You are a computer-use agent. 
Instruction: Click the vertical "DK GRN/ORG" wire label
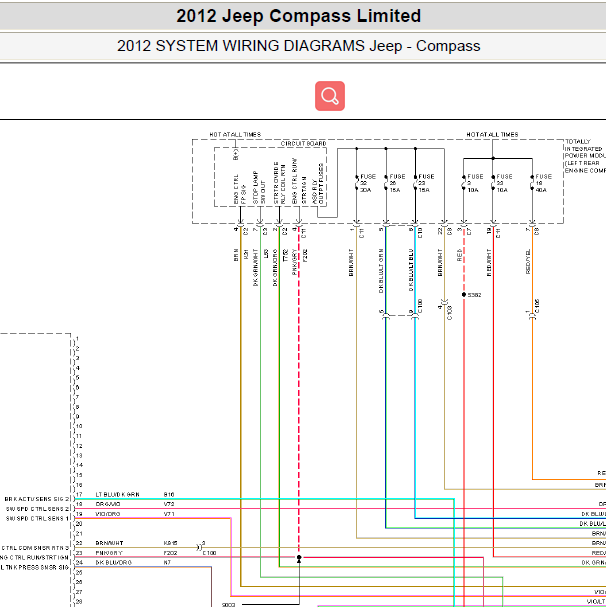coord(275,267)
